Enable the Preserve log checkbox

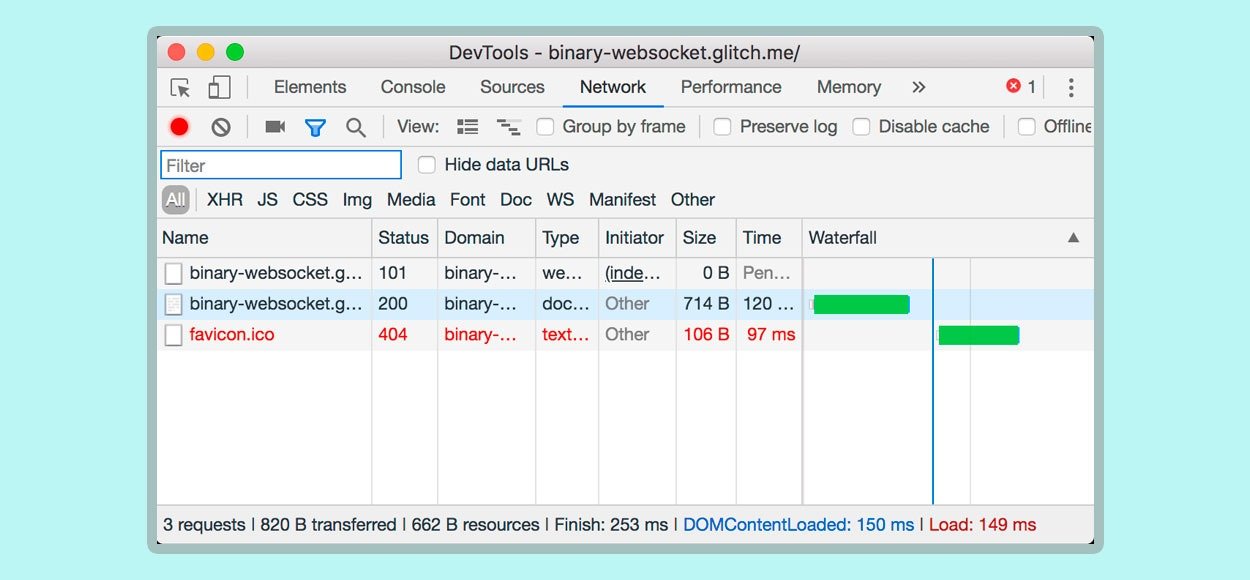click(x=722, y=127)
